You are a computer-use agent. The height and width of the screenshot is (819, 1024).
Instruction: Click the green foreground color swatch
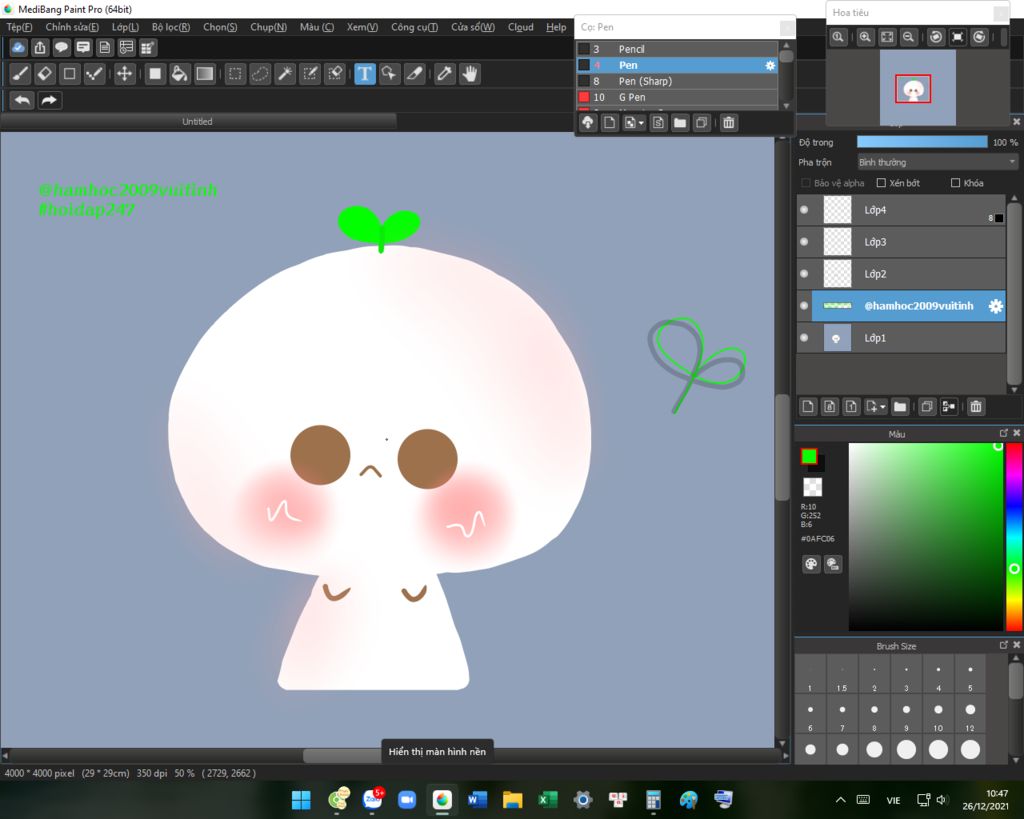(808, 457)
